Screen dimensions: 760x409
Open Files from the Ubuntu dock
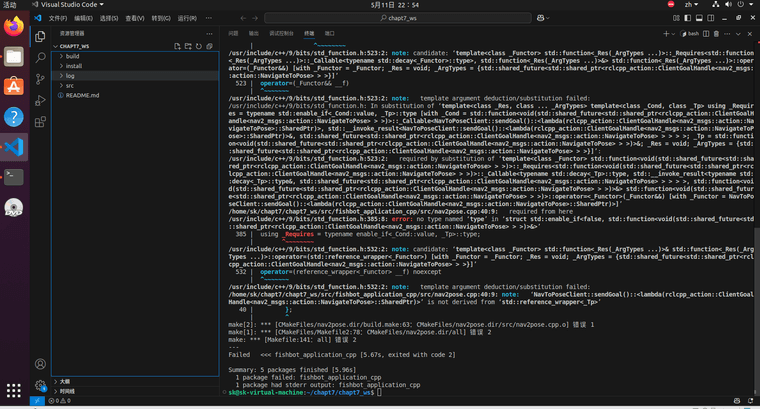14,57
